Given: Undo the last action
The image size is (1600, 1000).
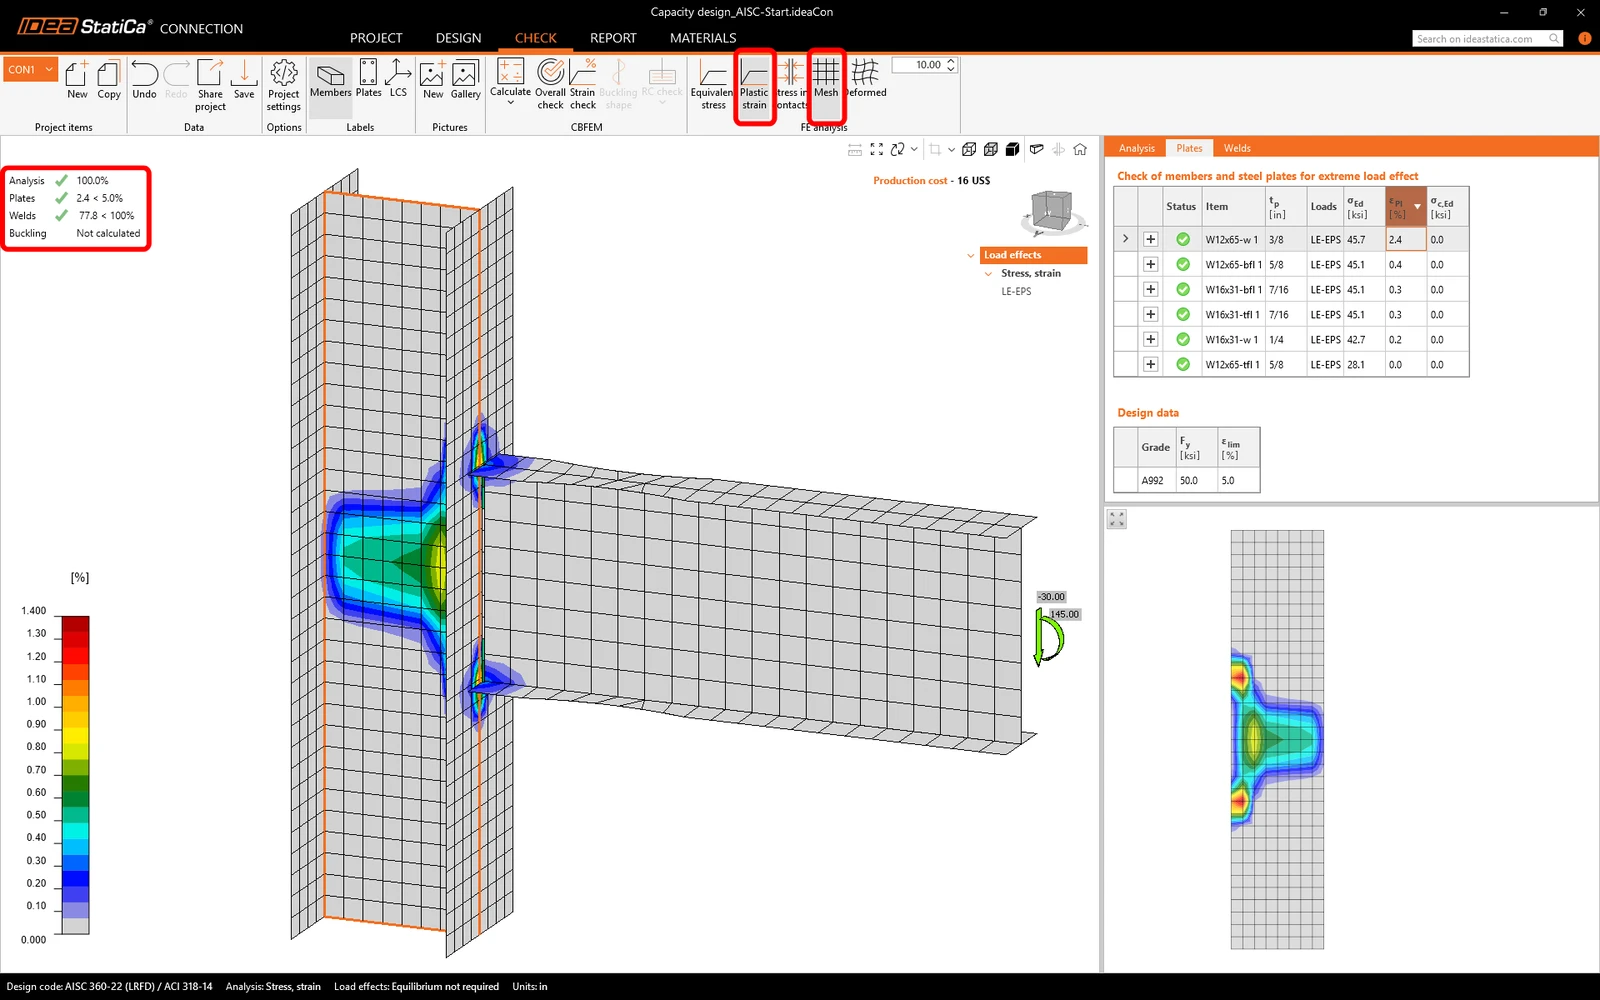Looking at the screenshot, I should [144, 80].
